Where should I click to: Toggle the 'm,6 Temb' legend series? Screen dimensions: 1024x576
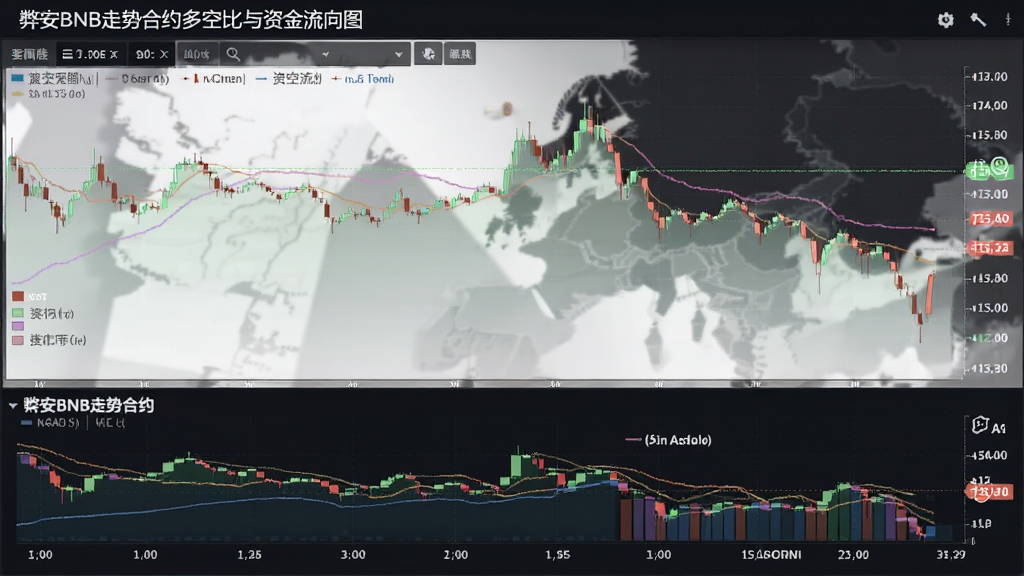pos(362,79)
